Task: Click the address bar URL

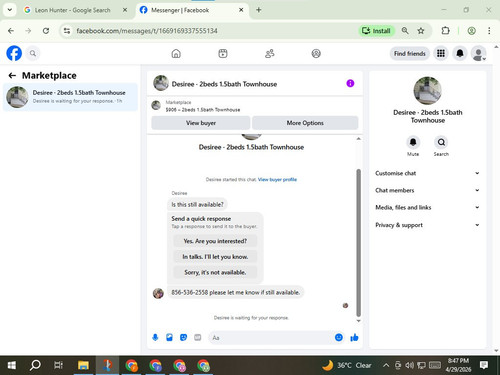Action: point(147,31)
